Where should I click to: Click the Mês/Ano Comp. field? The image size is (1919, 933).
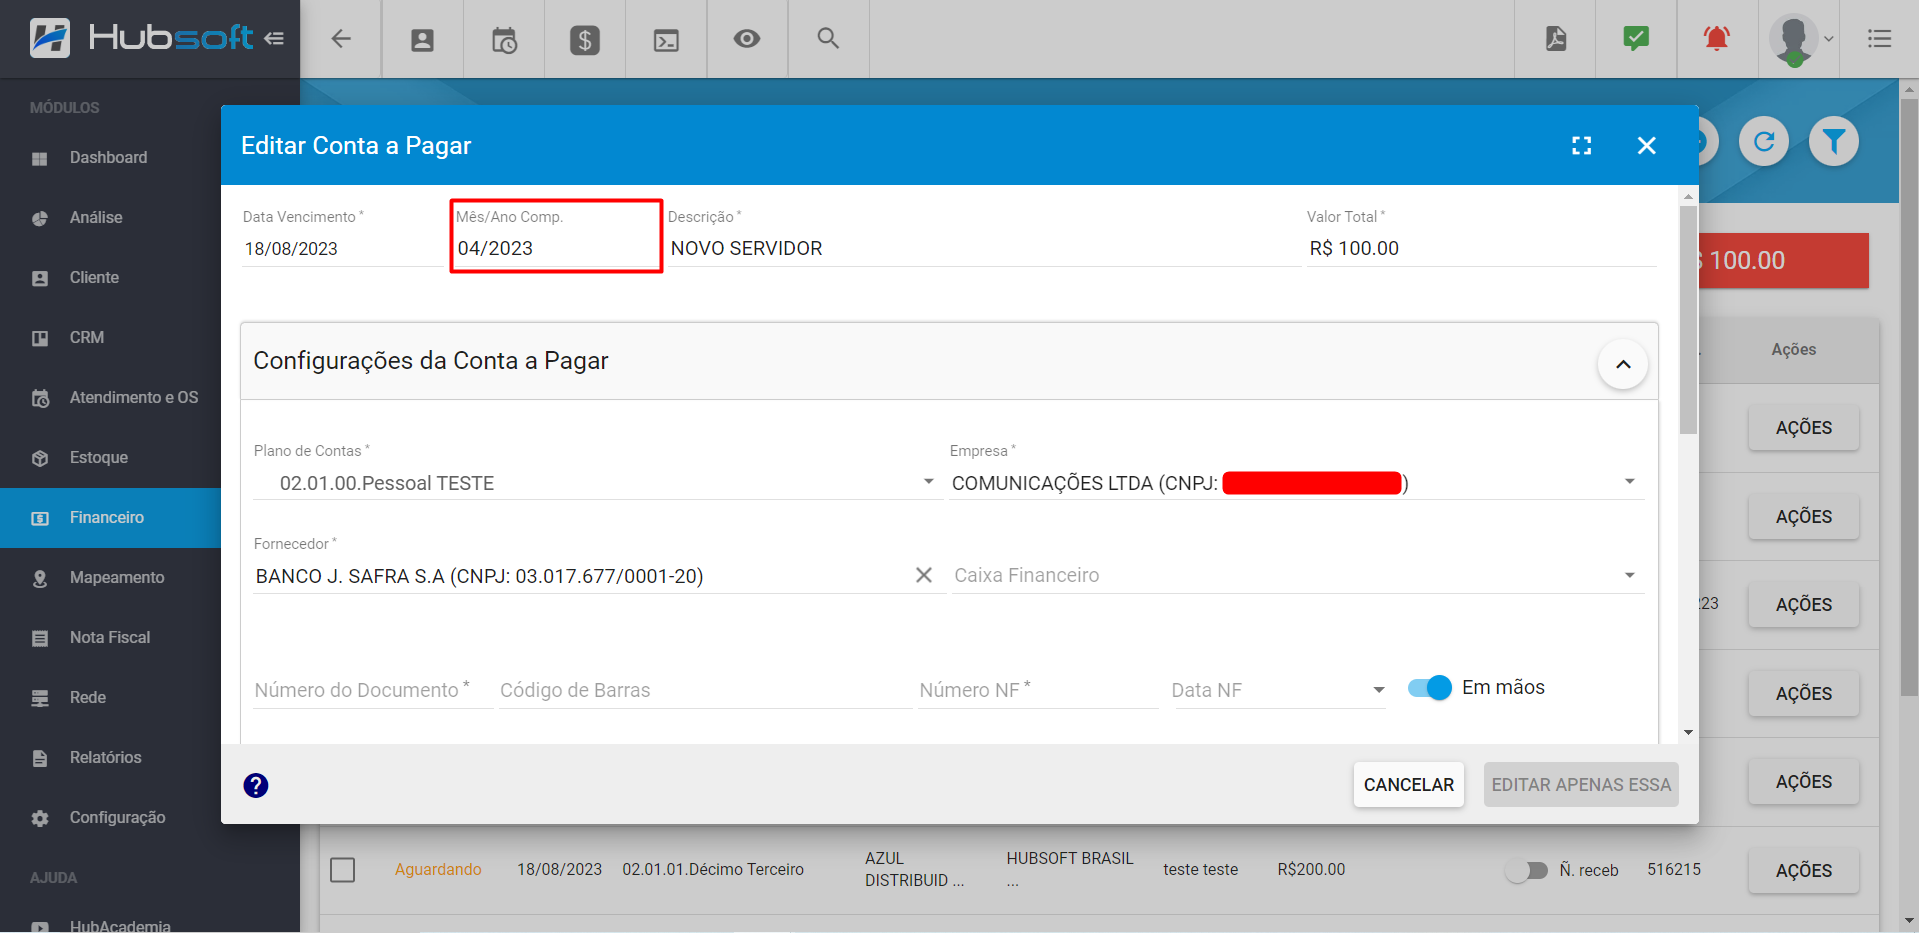554,248
